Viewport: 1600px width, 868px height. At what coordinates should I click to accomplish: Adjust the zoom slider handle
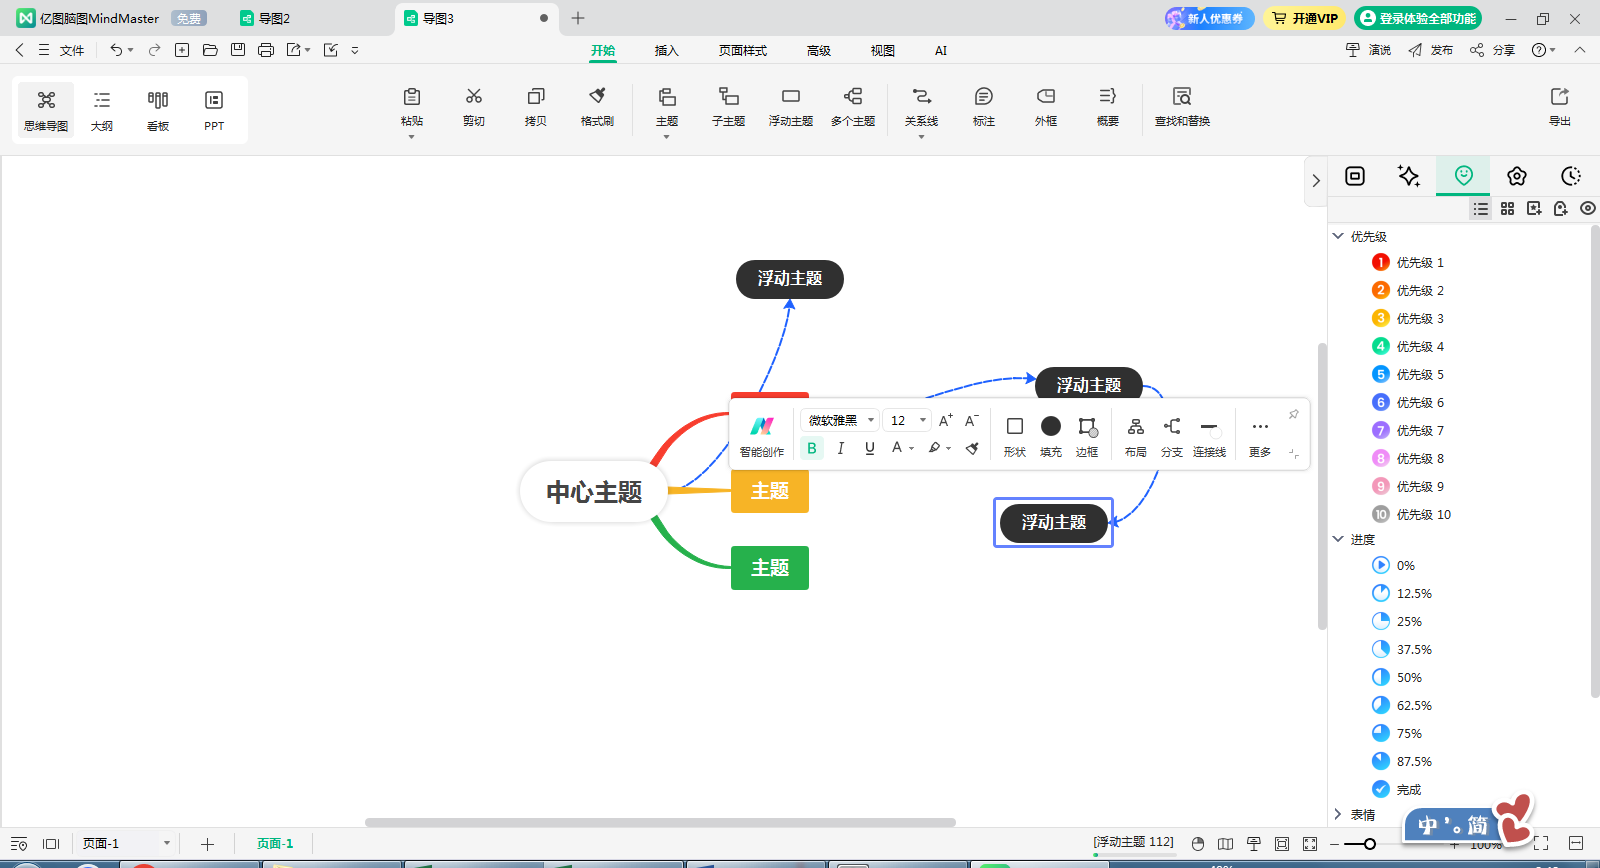1370,844
